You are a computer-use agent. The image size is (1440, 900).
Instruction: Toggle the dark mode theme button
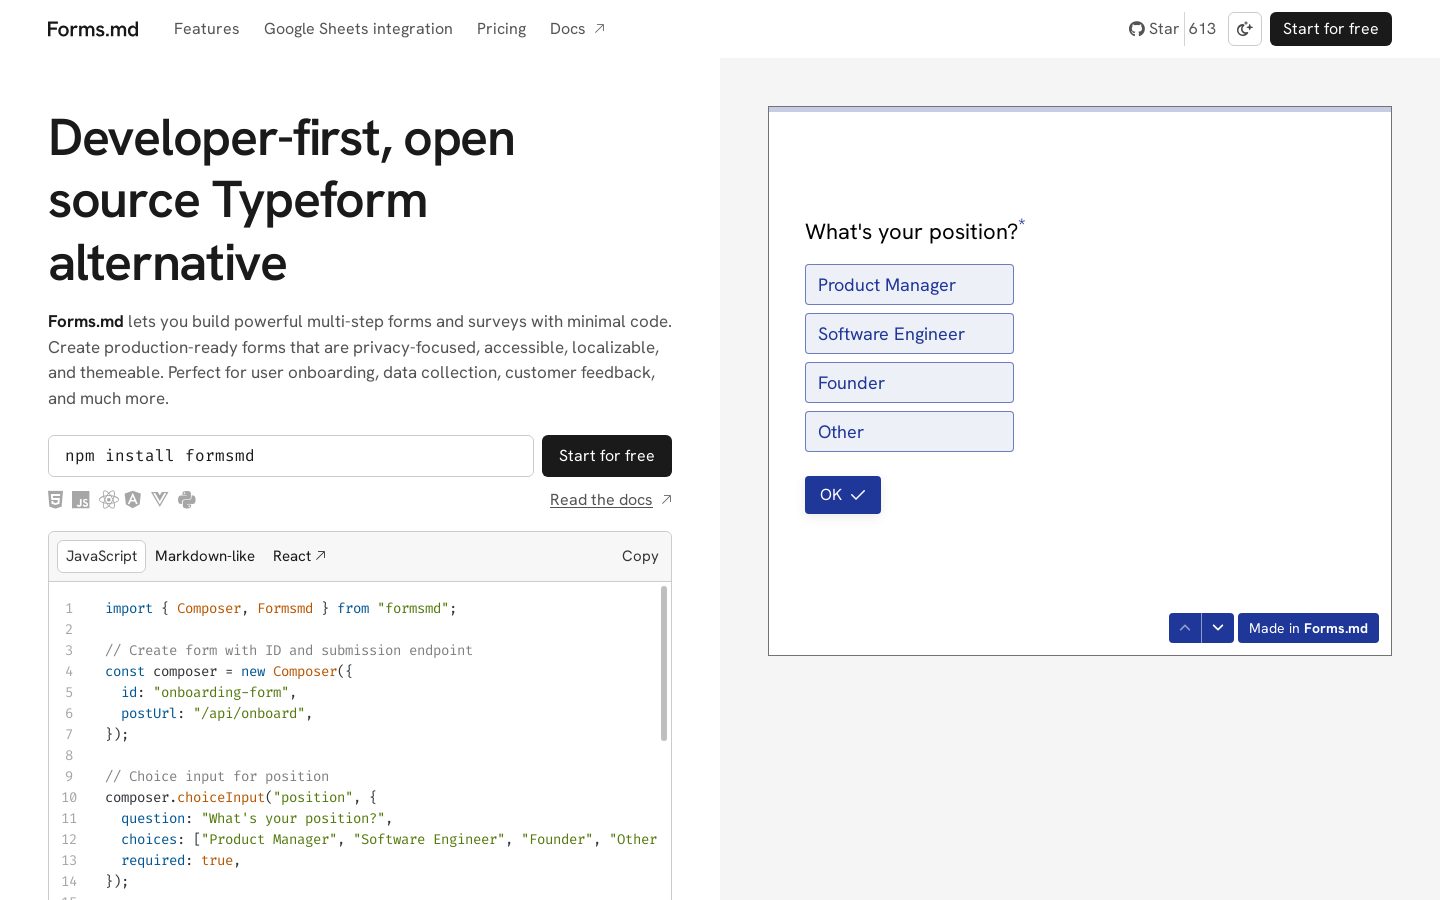click(1245, 29)
